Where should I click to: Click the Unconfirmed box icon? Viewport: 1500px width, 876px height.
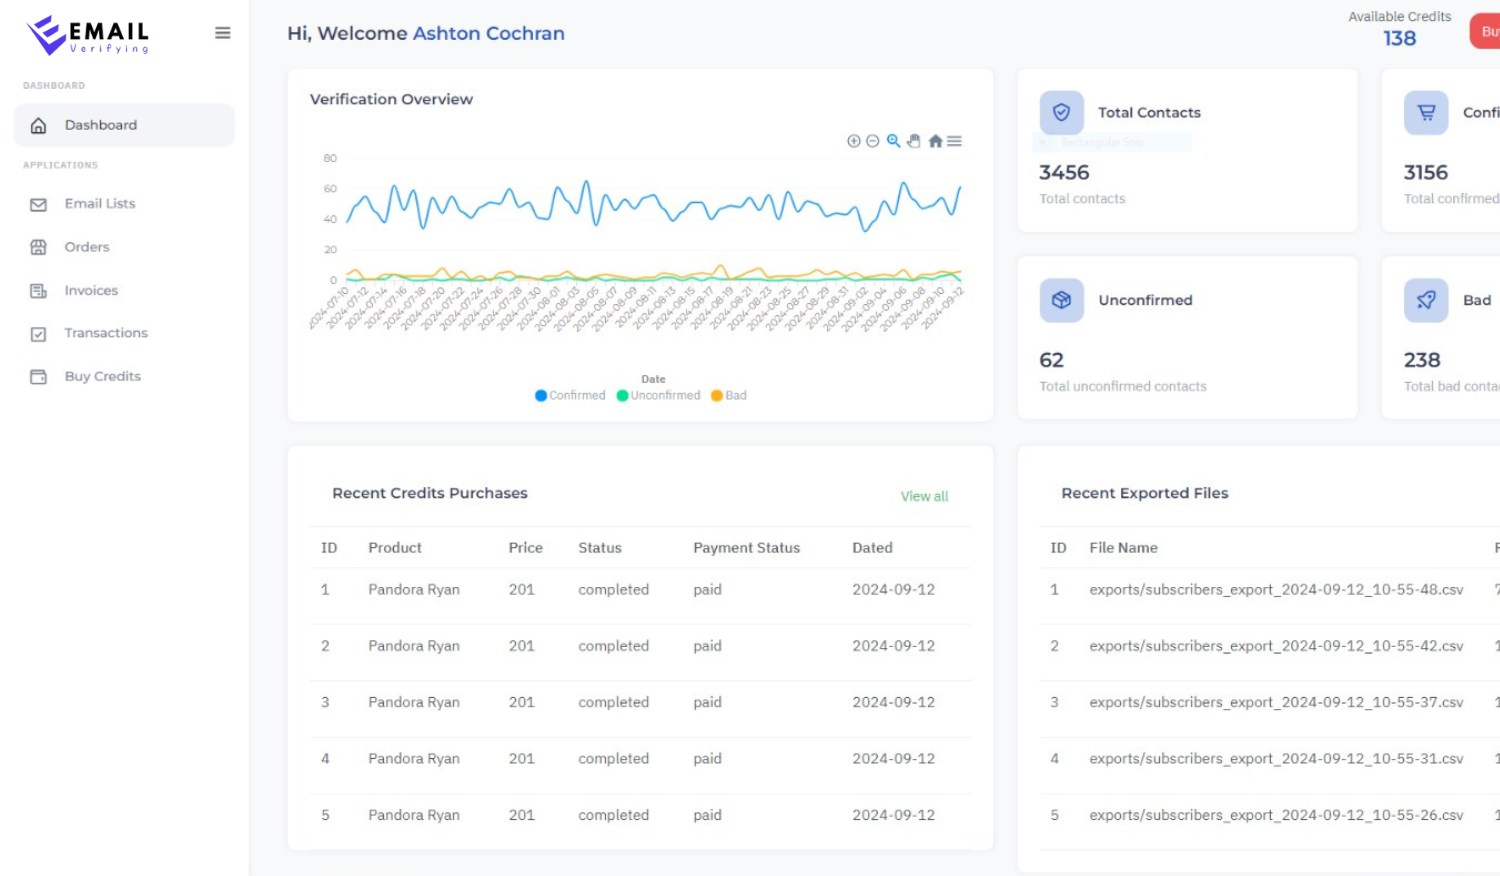click(1061, 300)
